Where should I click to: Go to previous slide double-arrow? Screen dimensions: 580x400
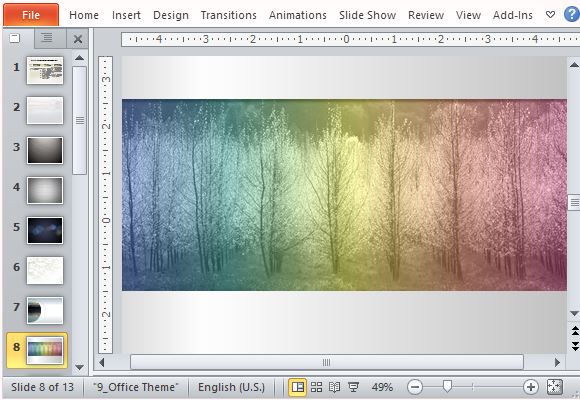(x=575, y=330)
